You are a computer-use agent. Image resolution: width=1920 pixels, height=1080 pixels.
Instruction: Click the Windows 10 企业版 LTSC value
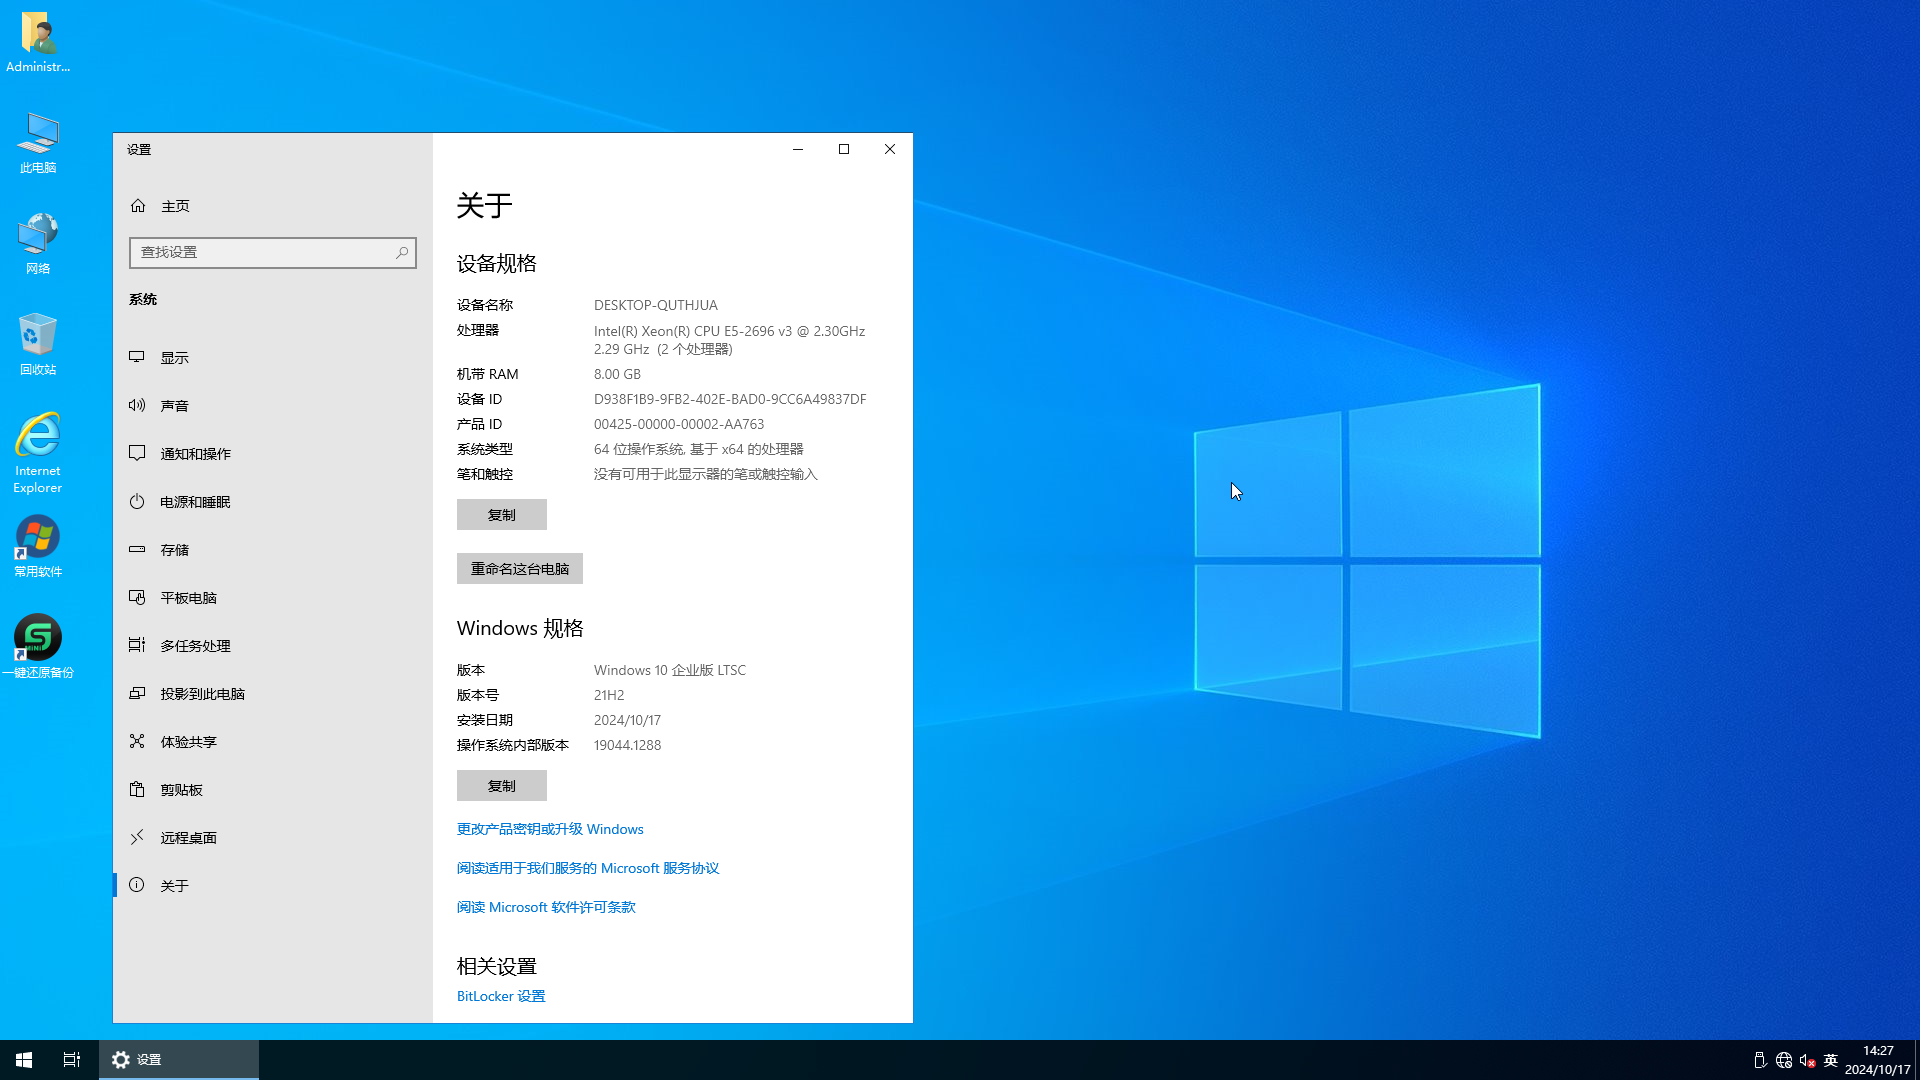coord(670,670)
